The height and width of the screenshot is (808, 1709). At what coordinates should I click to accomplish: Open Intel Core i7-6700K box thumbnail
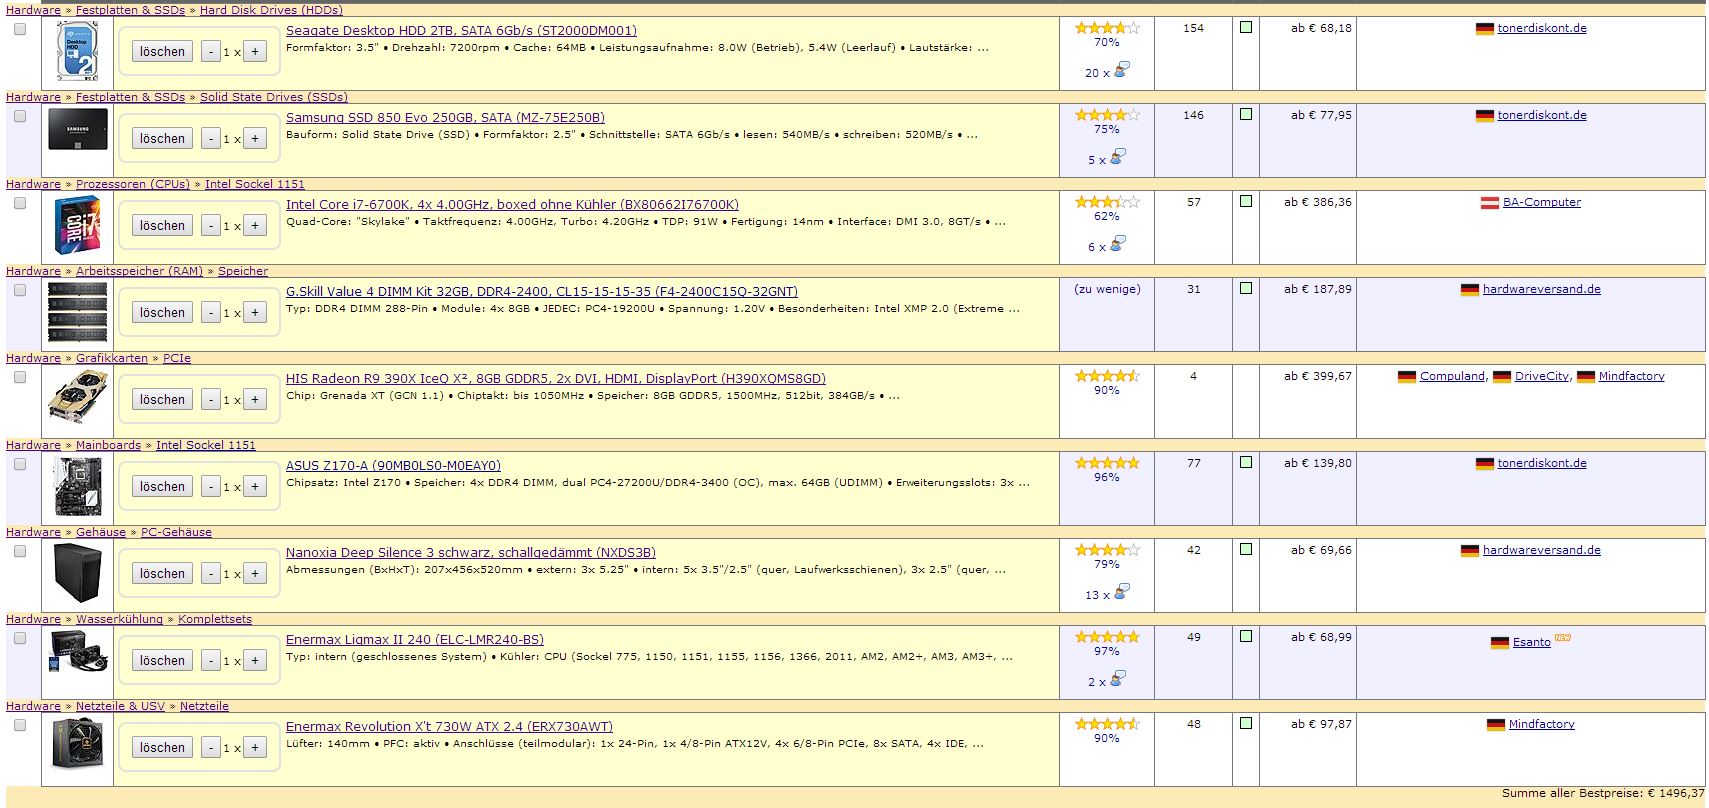tap(77, 226)
